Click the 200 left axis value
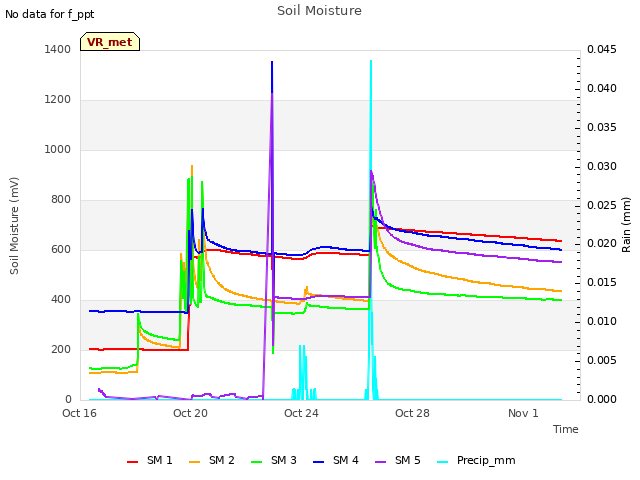This screenshot has width=640, height=480. (x=61, y=349)
